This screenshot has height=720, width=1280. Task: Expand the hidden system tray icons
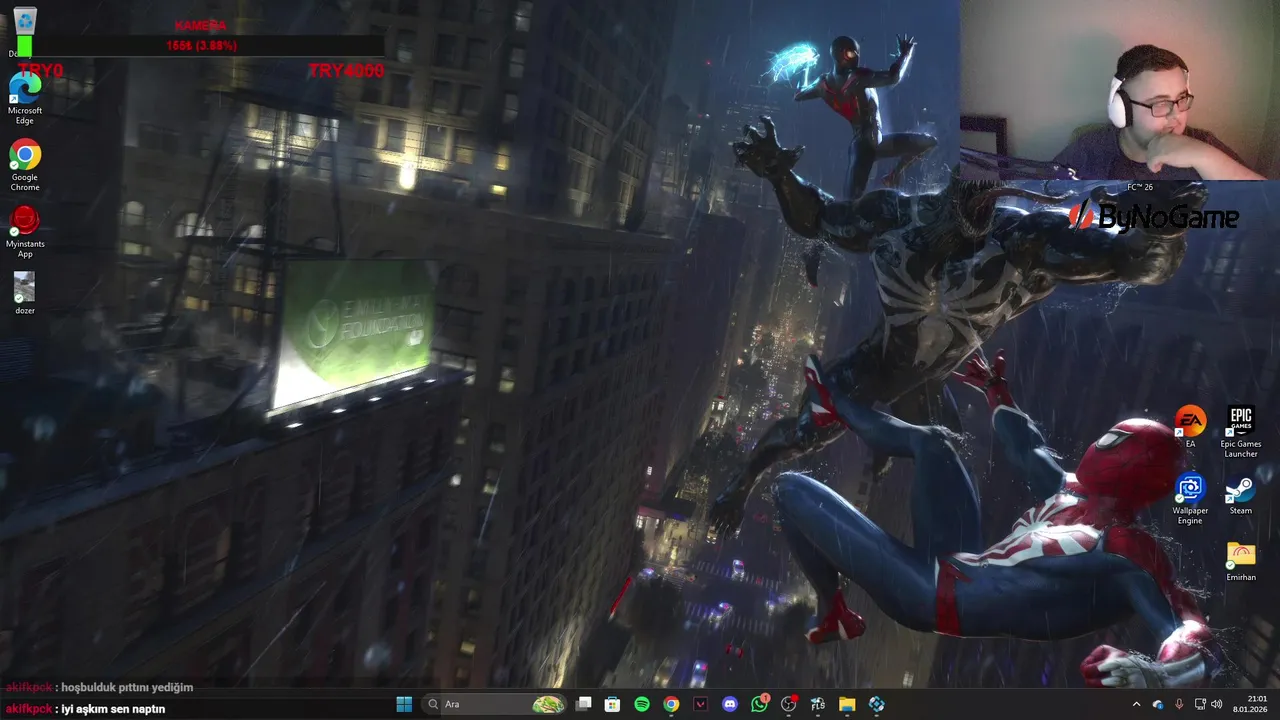click(1136, 704)
